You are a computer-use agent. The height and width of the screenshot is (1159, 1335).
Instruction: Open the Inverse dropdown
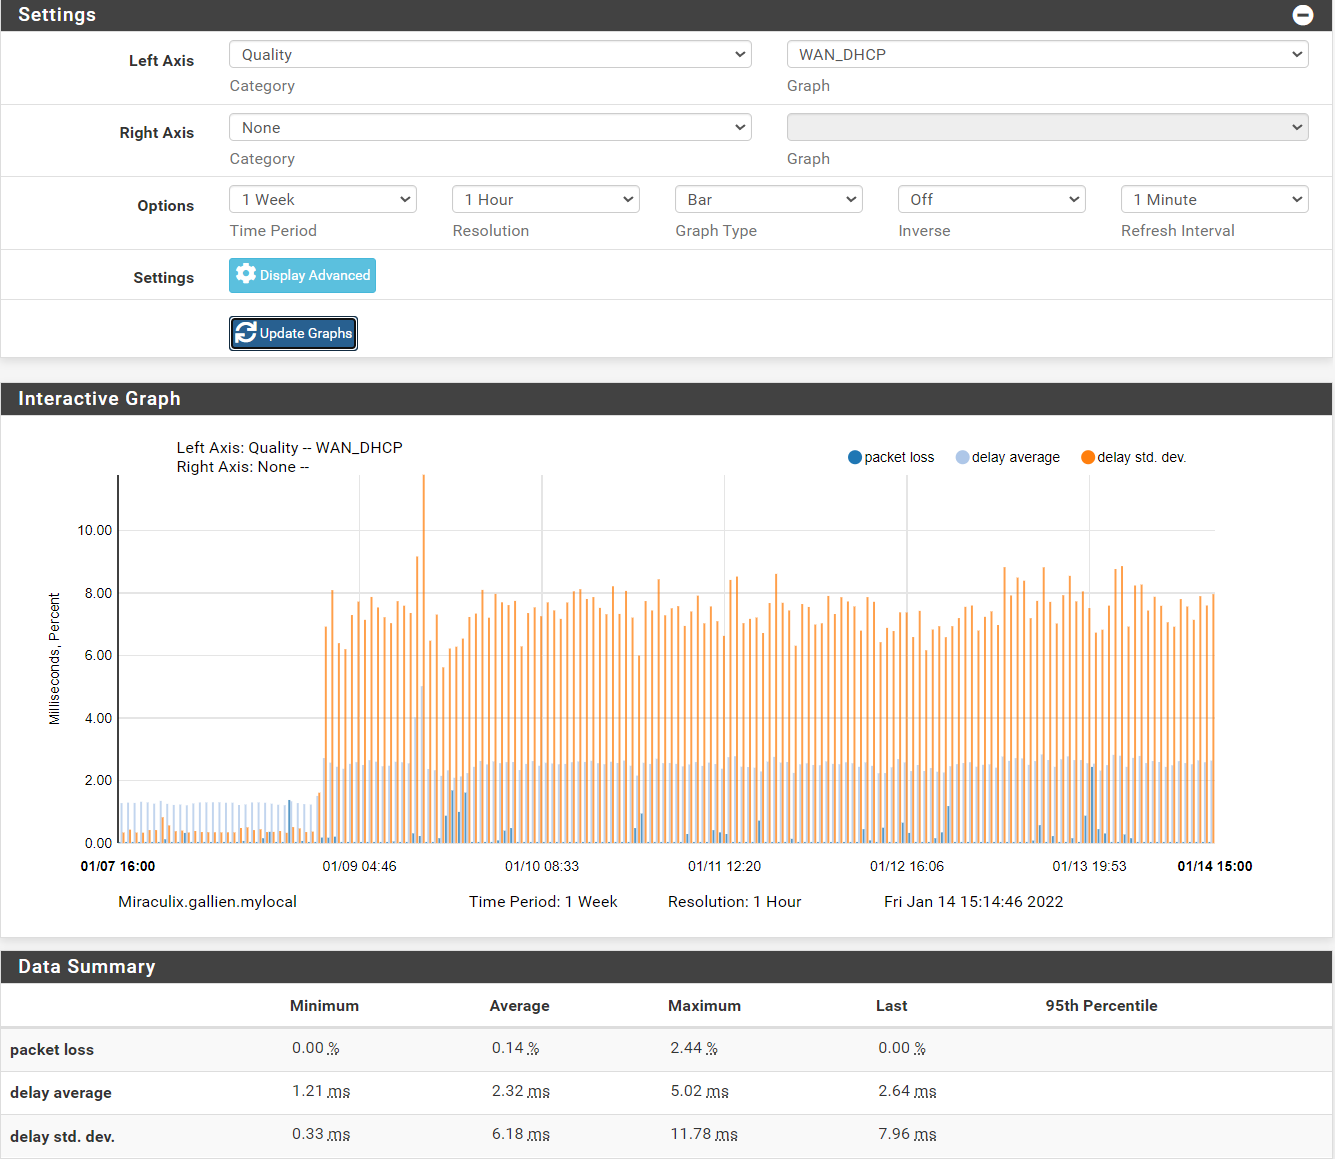coord(992,199)
